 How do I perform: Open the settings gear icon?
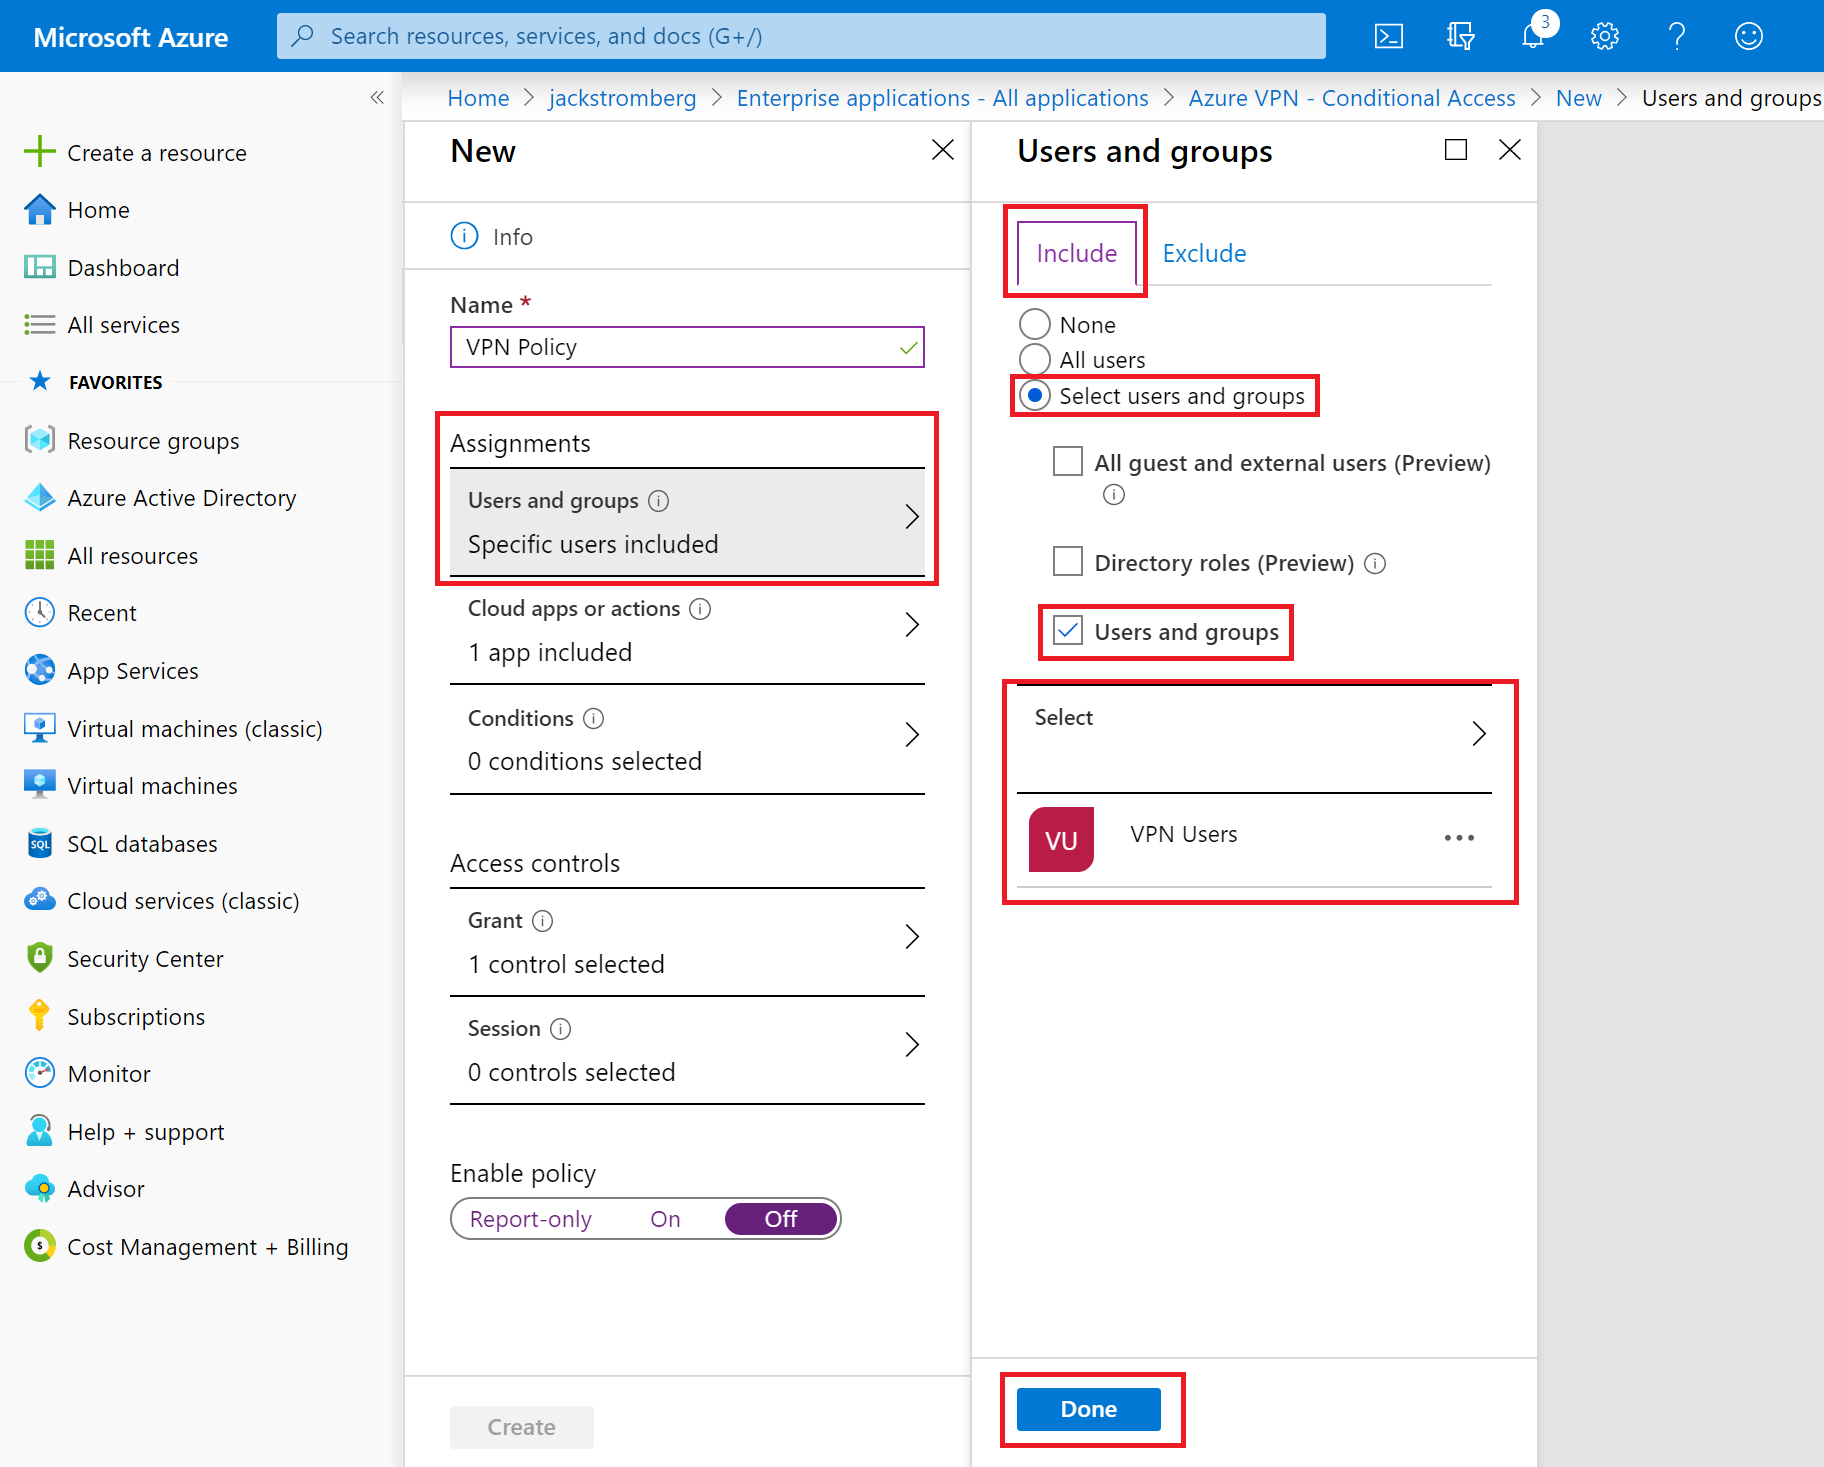click(1604, 37)
